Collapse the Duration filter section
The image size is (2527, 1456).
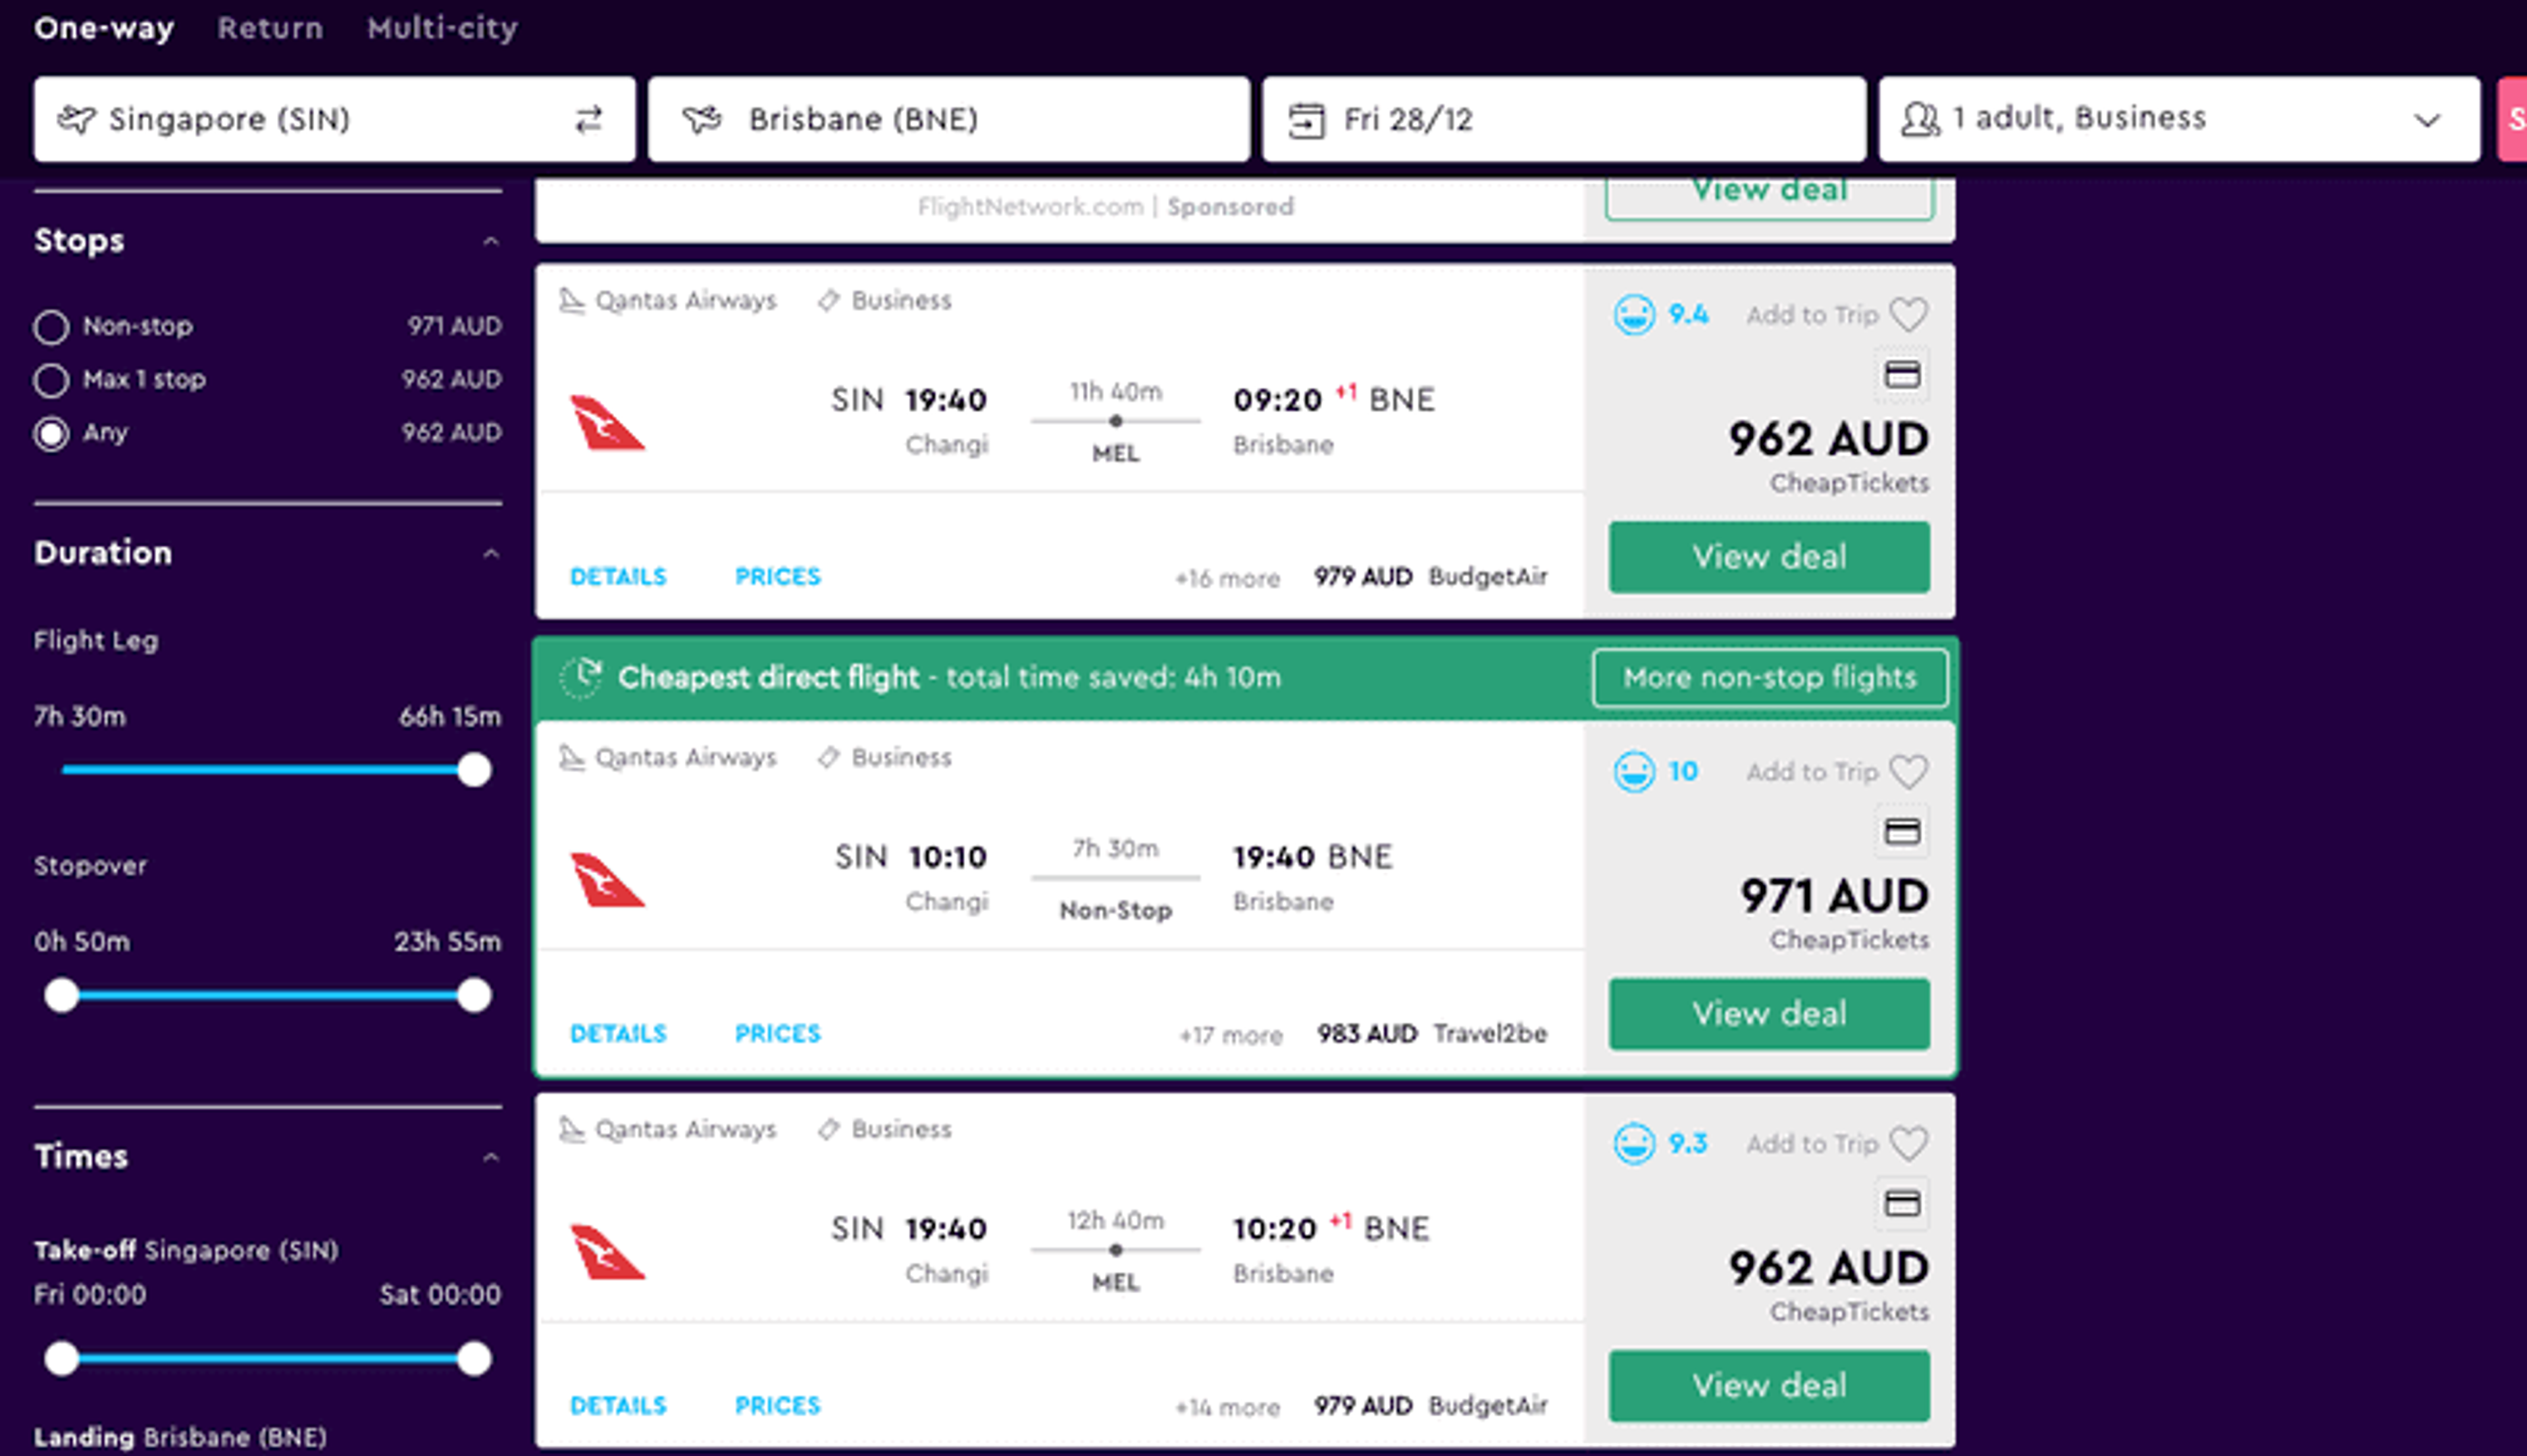pos(490,553)
